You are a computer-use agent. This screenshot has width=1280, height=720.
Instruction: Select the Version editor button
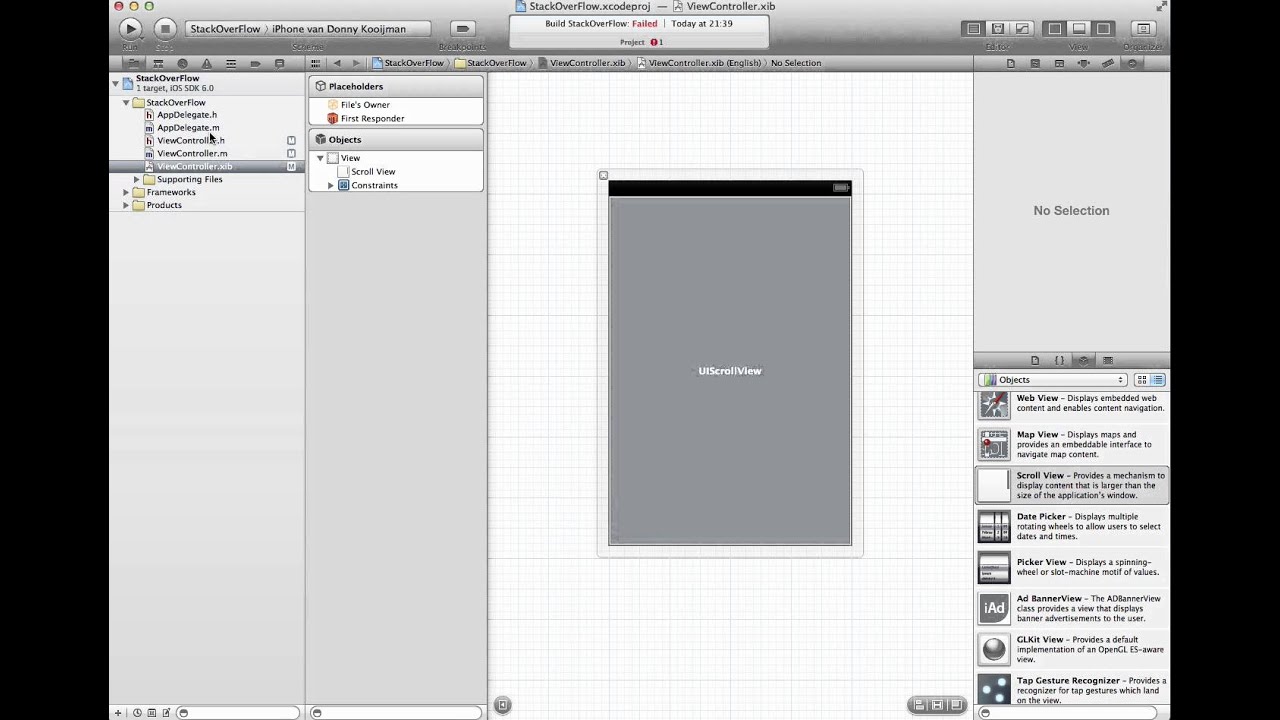coord(1021,29)
